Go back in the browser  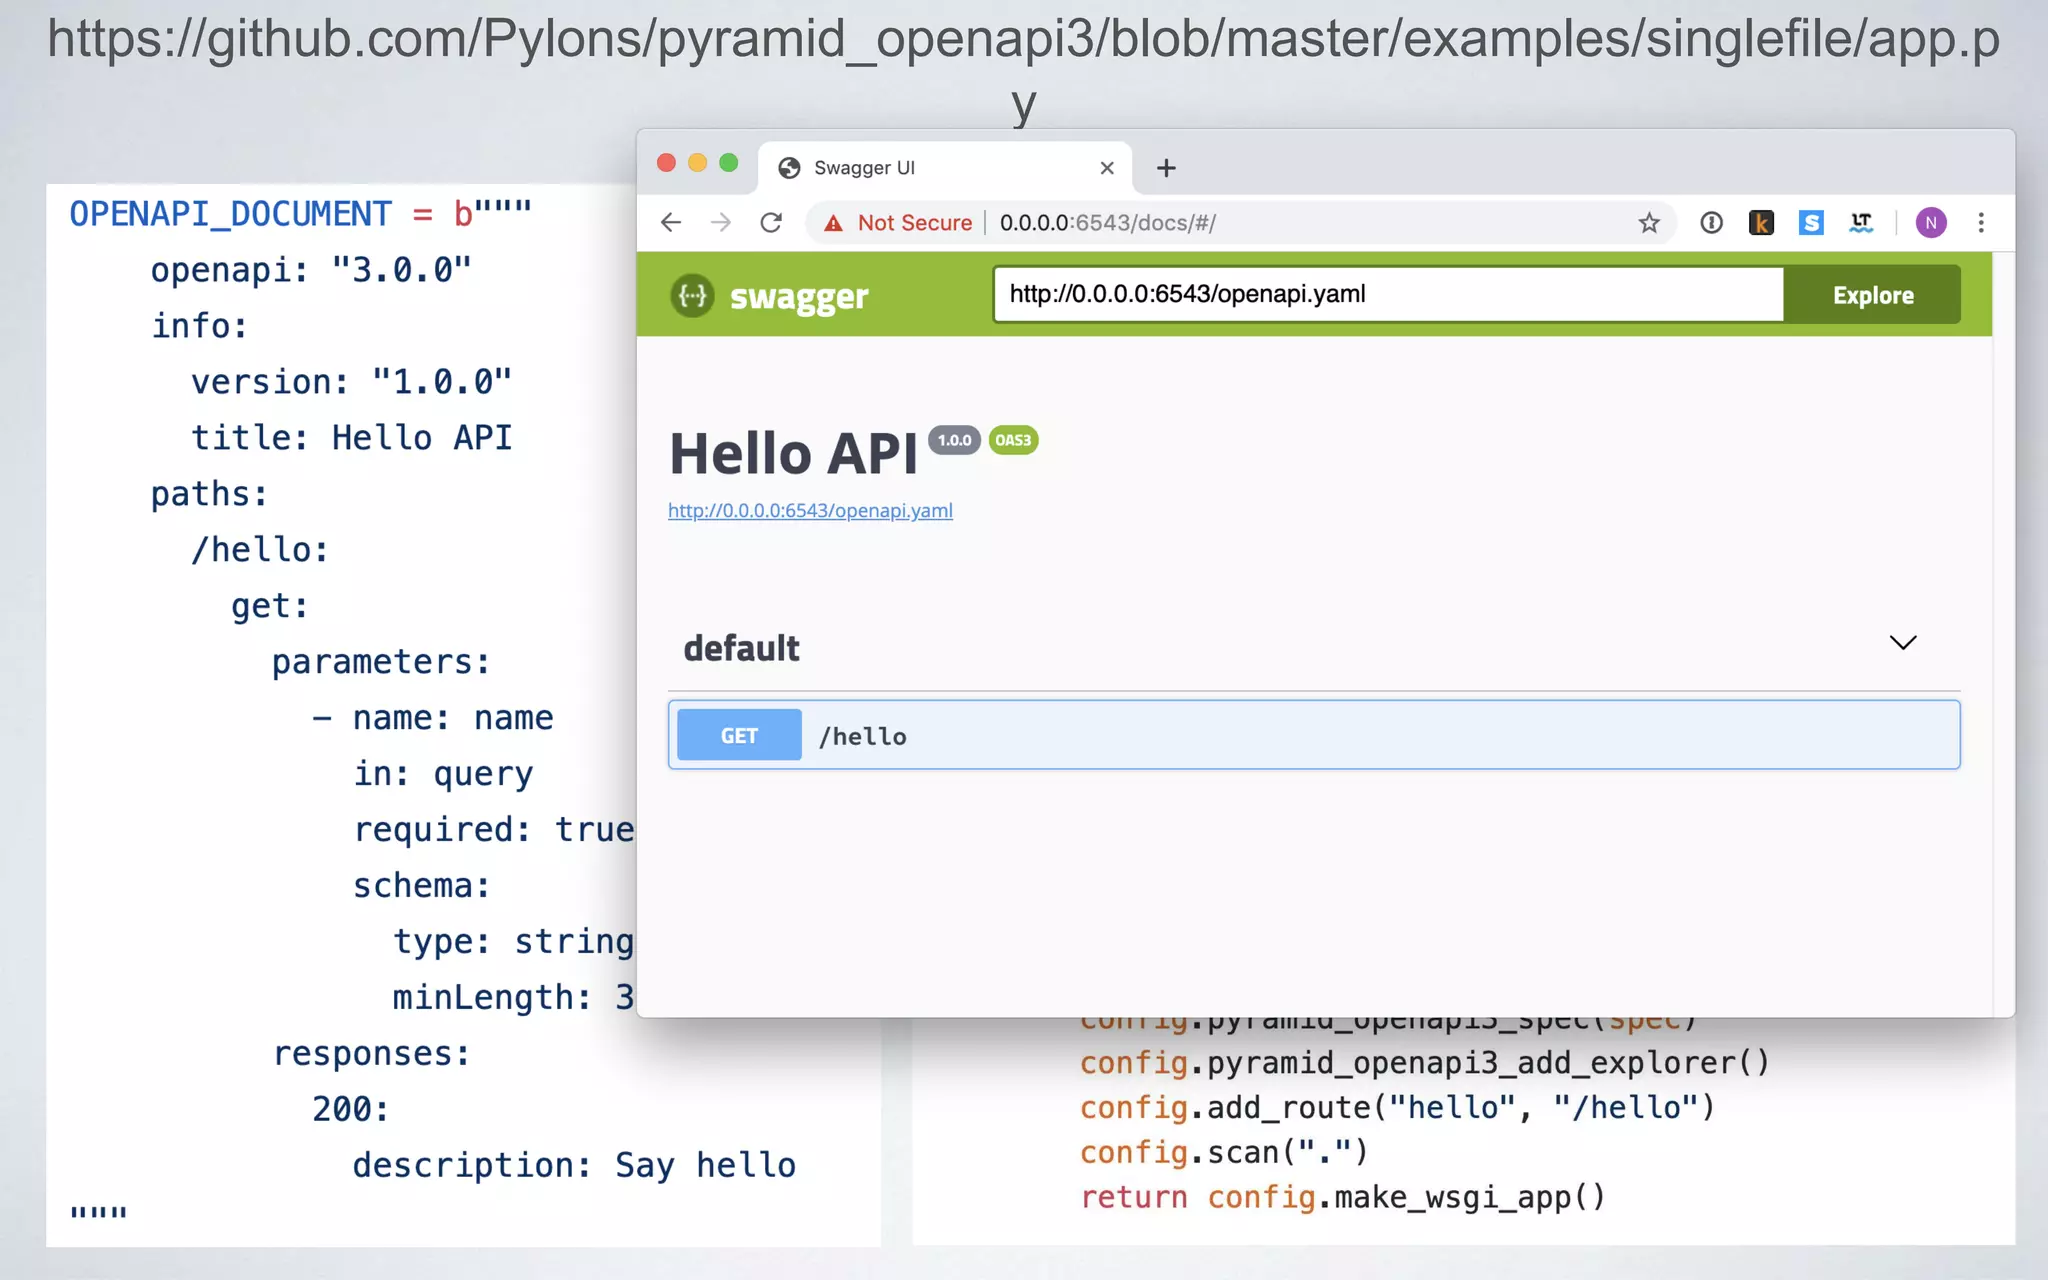click(671, 222)
